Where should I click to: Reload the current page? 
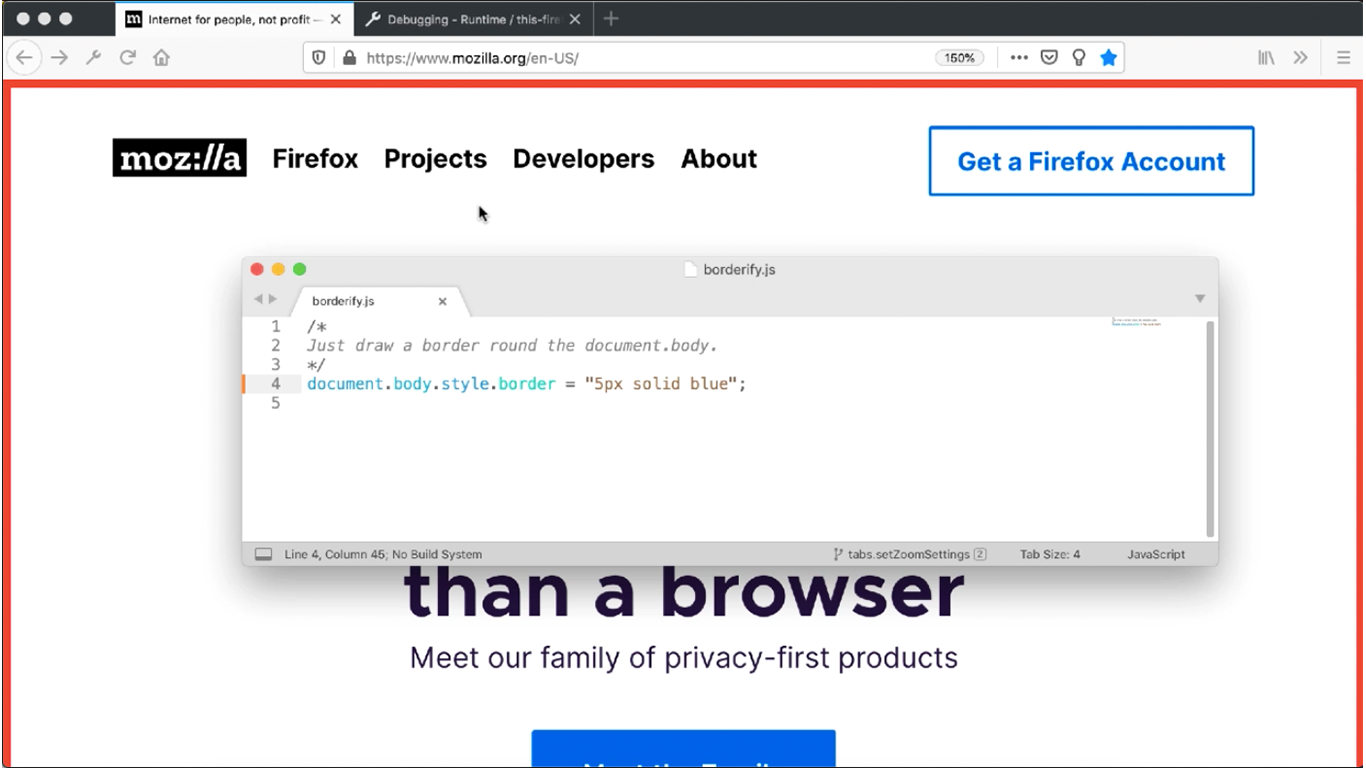tap(128, 57)
